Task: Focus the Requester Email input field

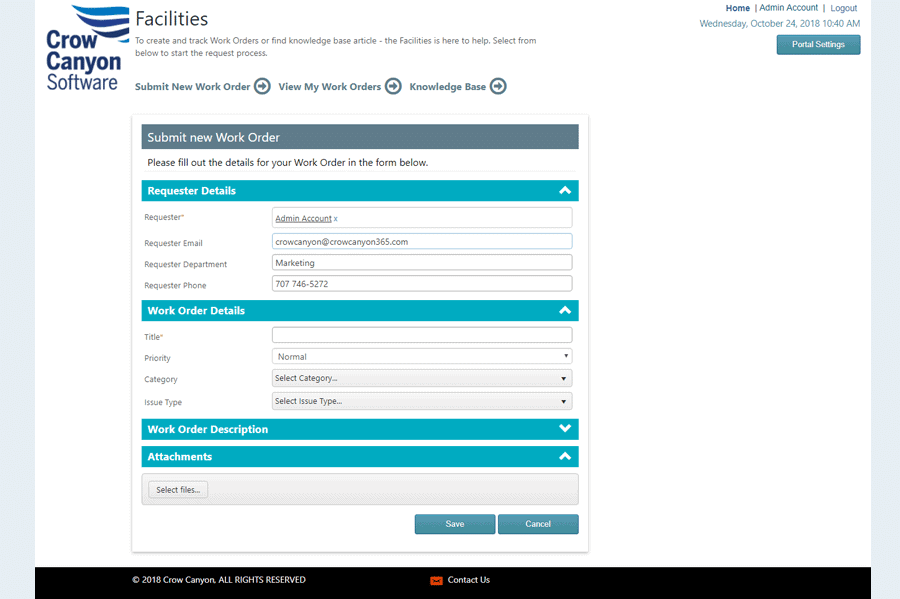Action: (422, 242)
